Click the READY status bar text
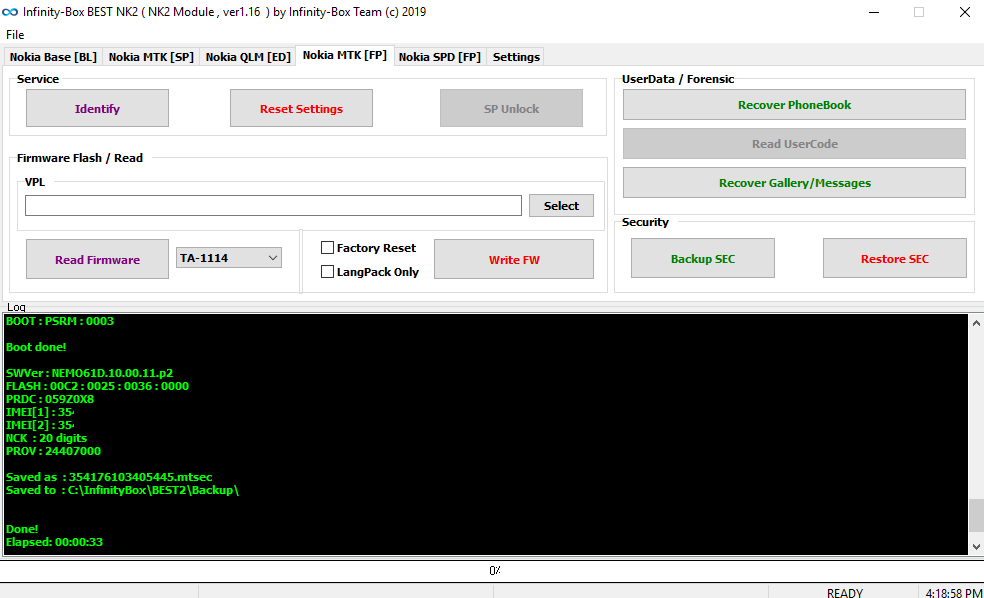The width and height of the screenshot is (984, 598). 845,593
